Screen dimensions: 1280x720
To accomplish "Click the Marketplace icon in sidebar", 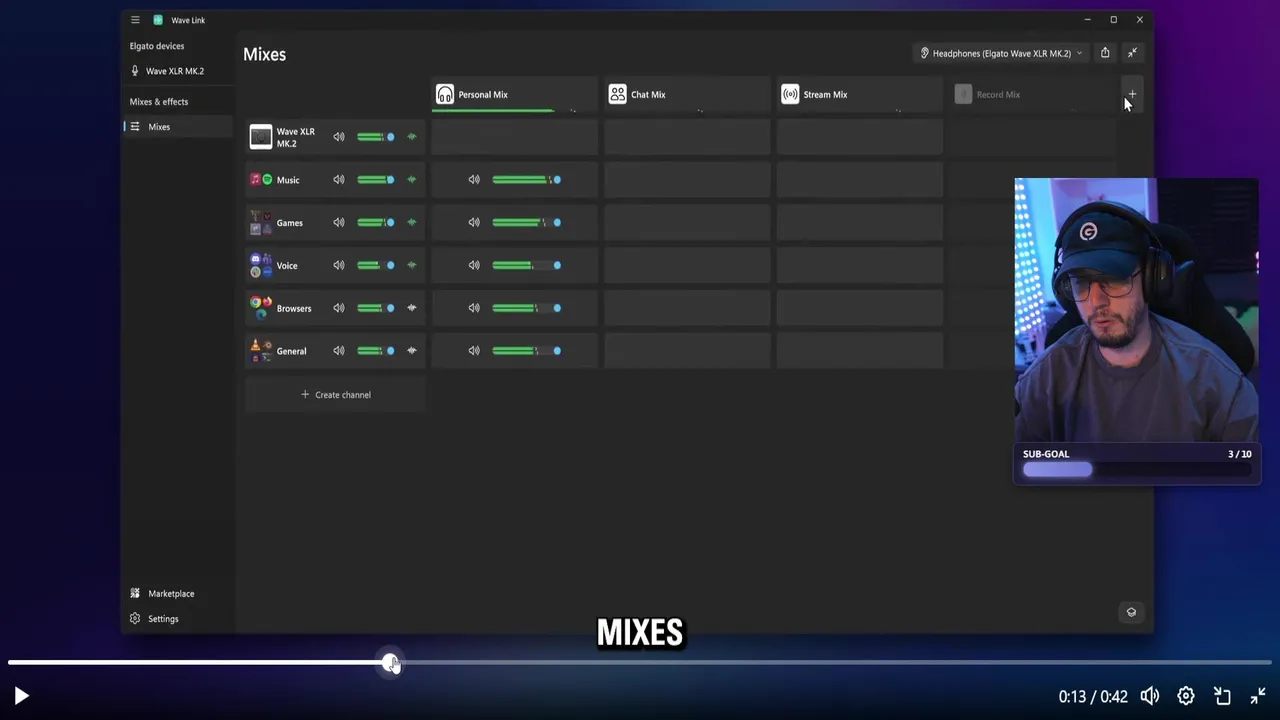I will (135, 593).
